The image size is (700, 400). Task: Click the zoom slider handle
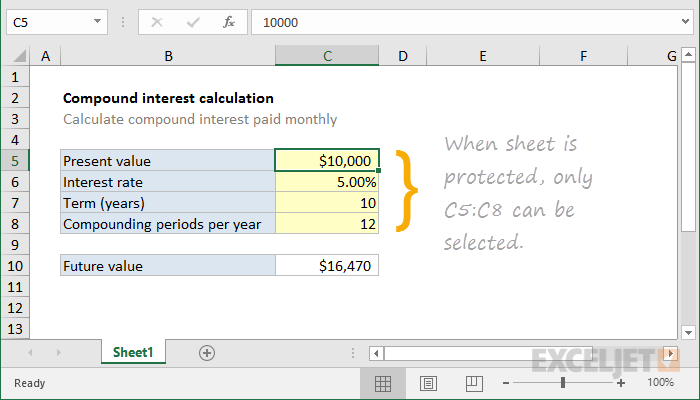coord(563,382)
